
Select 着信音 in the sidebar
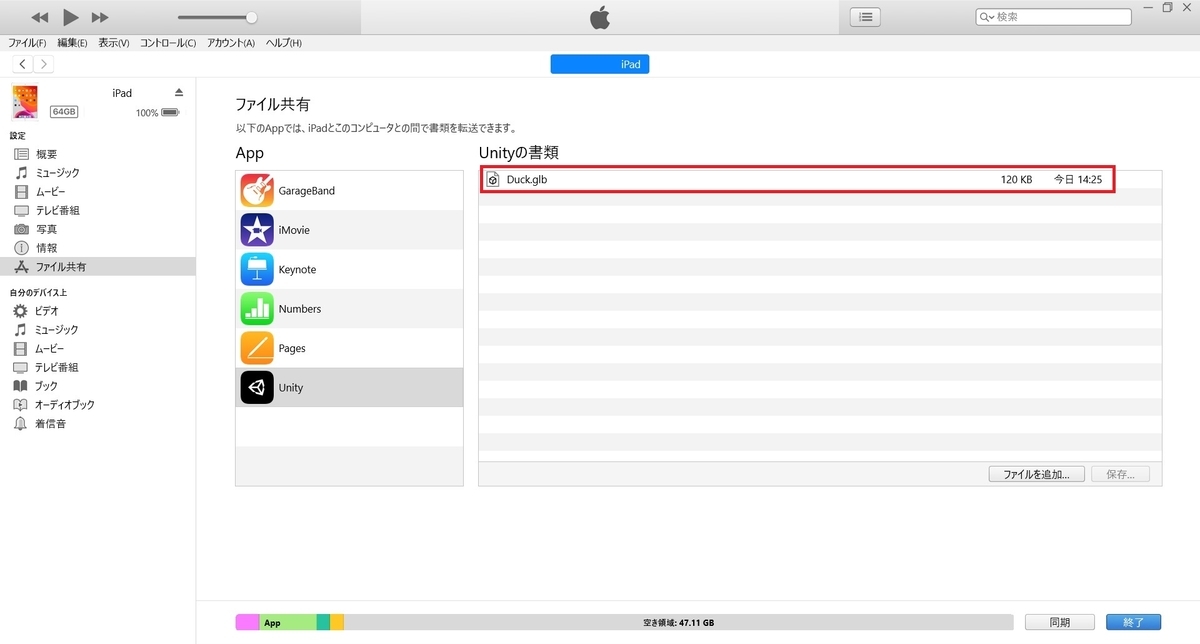click(x=50, y=424)
